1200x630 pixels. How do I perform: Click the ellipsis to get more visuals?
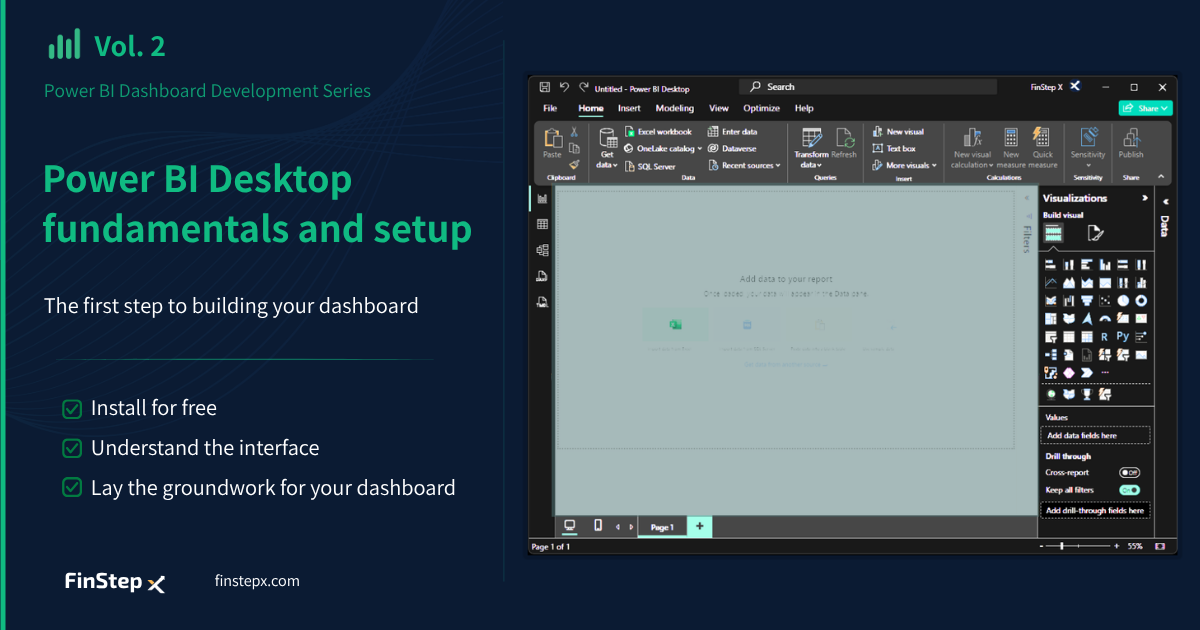pyautogui.click(x=1104, y=372)
